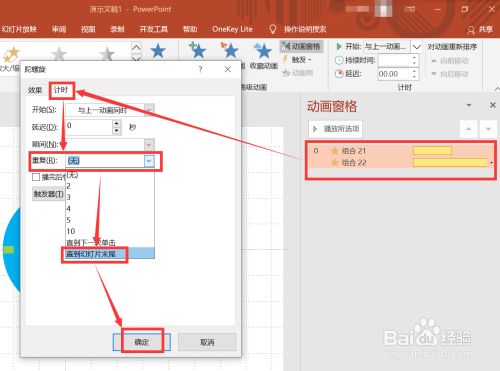Expand the 开始(S) dropdown in dialog
Image resolution: width=500 pixels, height=371 pixels.
149,110
